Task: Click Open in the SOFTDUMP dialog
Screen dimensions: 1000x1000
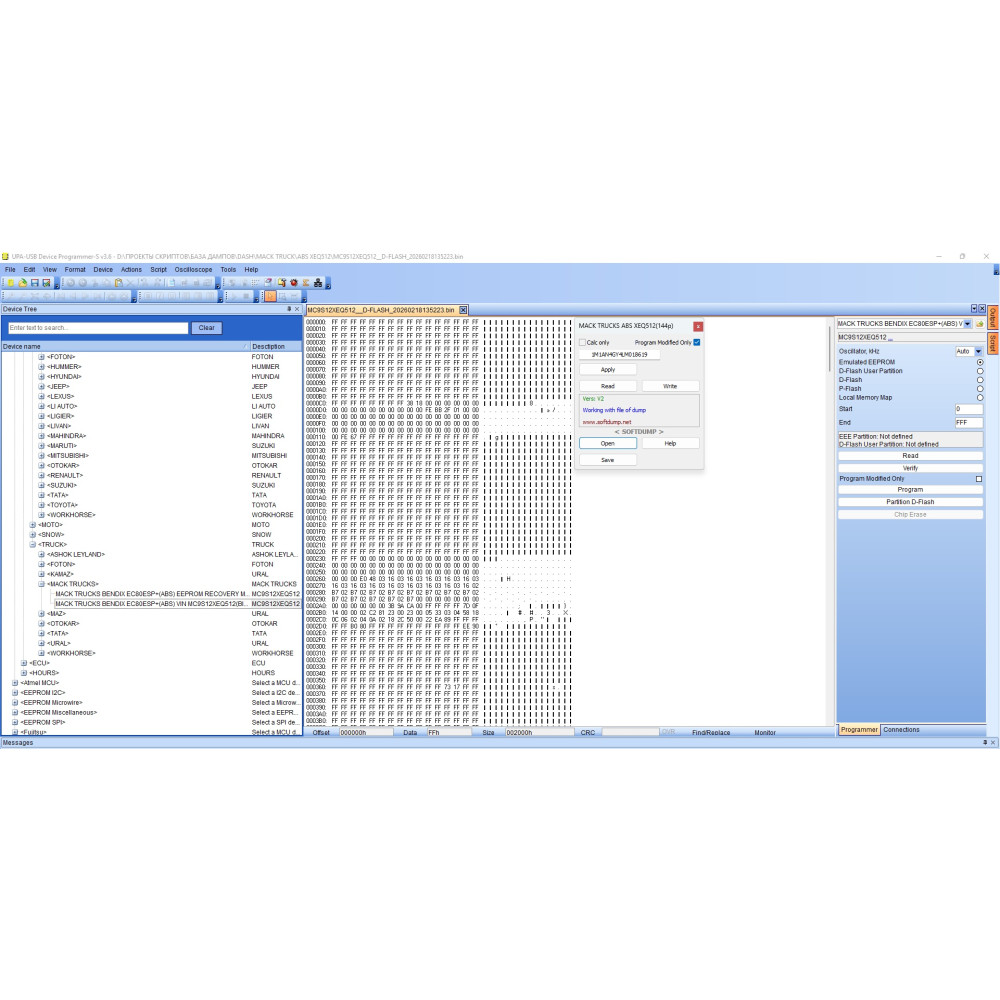Action: [x=608, y=444]
